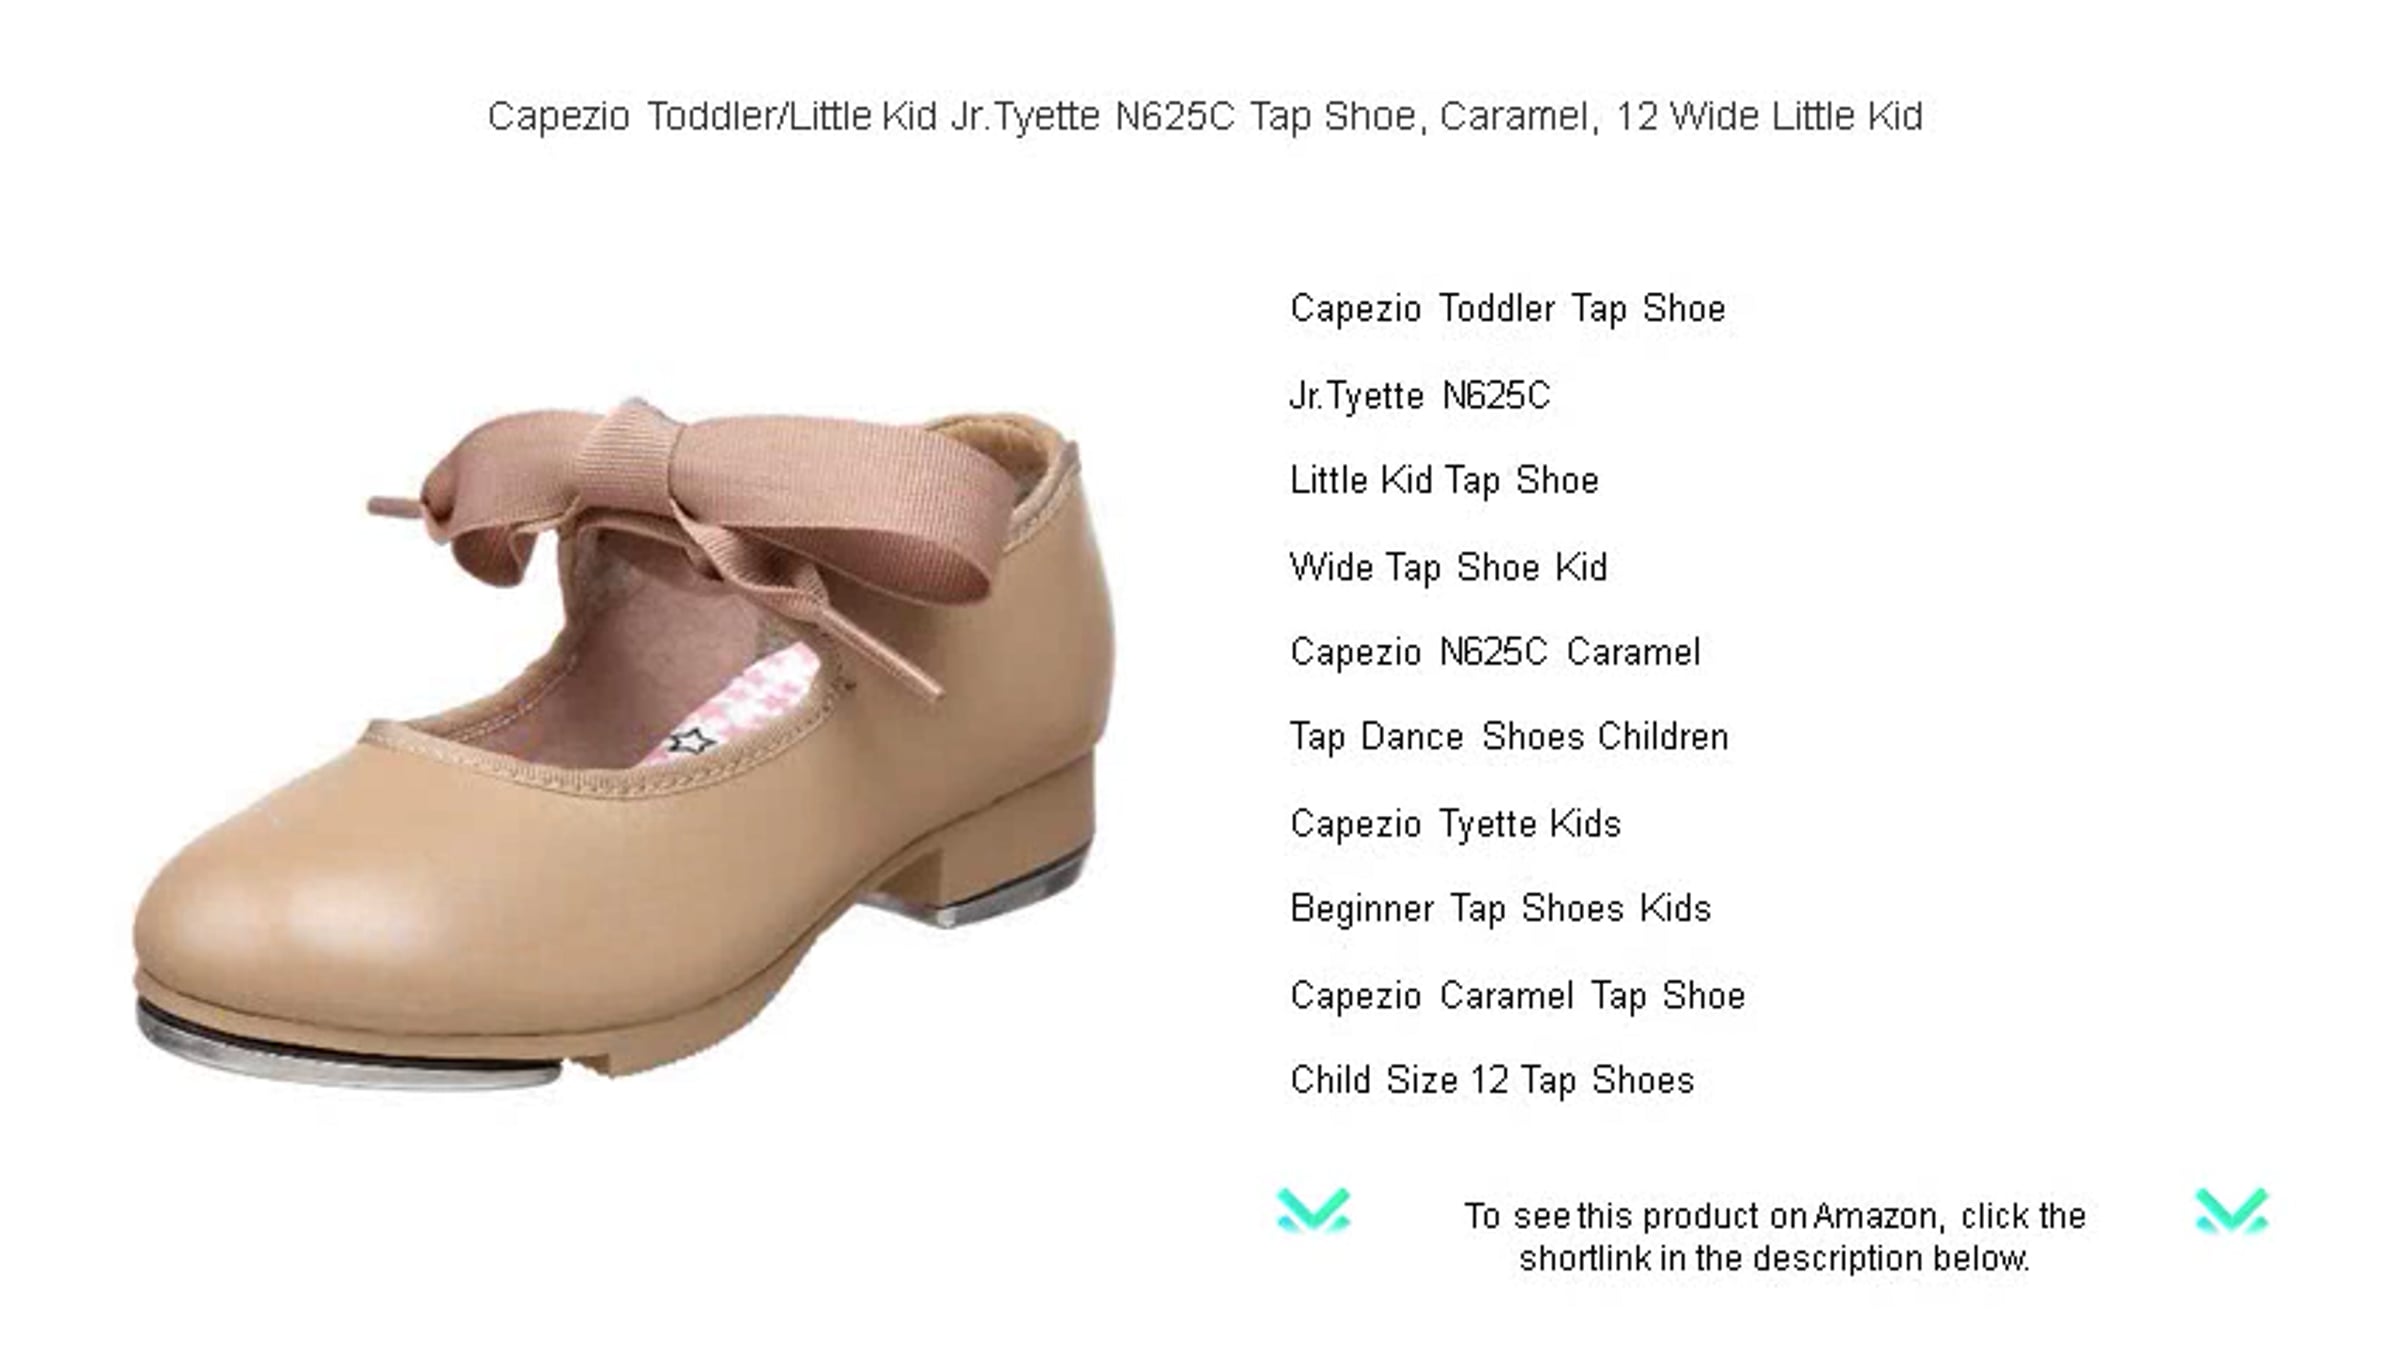Click 'Child Size 12 Tap Shoes' text
The height and width of the screenshot is (1352, 2400).
(1492, 1081)
